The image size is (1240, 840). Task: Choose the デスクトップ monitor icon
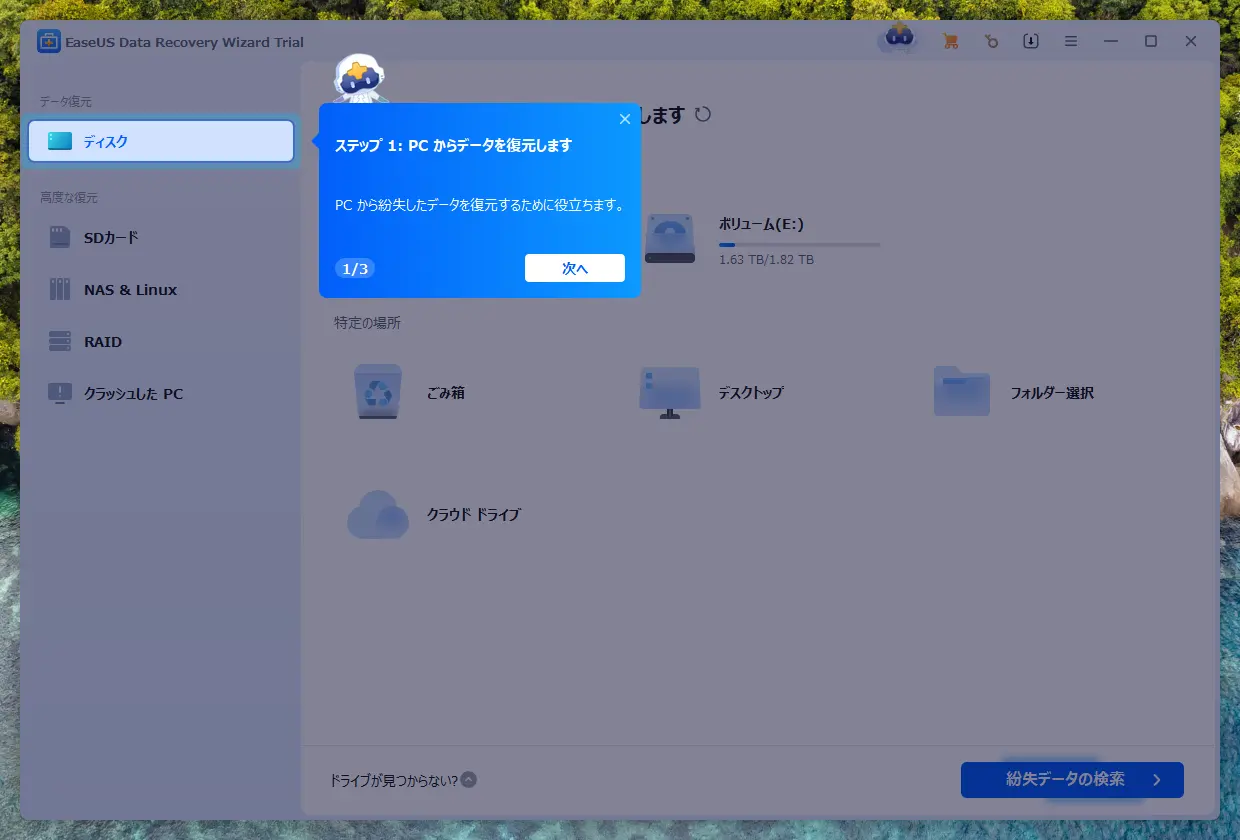(669, 392)
